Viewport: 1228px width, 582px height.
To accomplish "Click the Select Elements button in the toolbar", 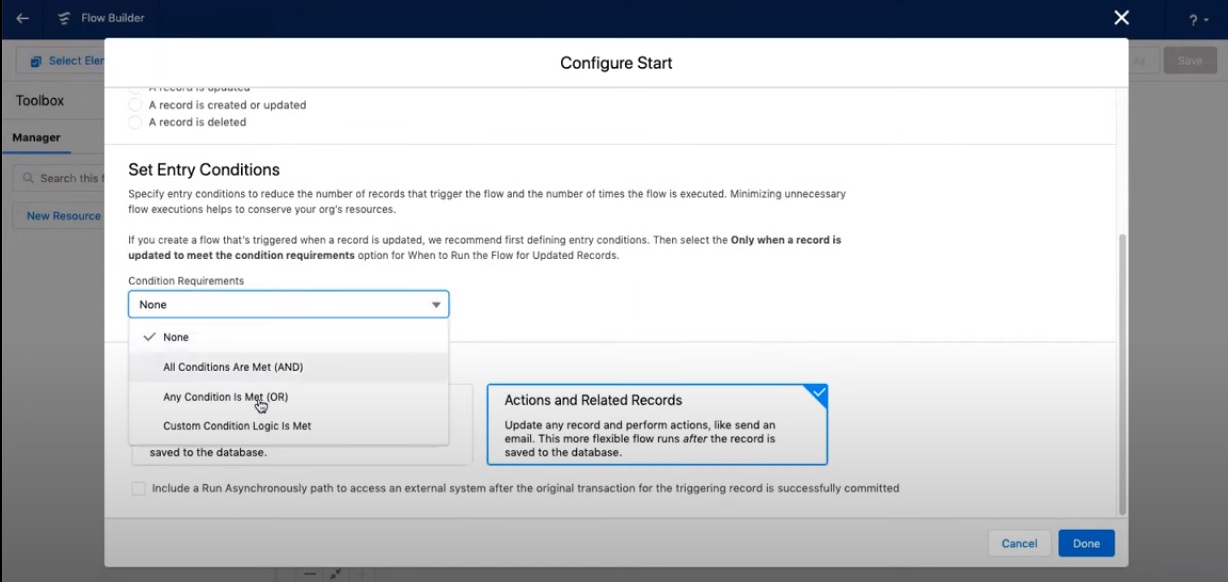I will coord(61,61).
